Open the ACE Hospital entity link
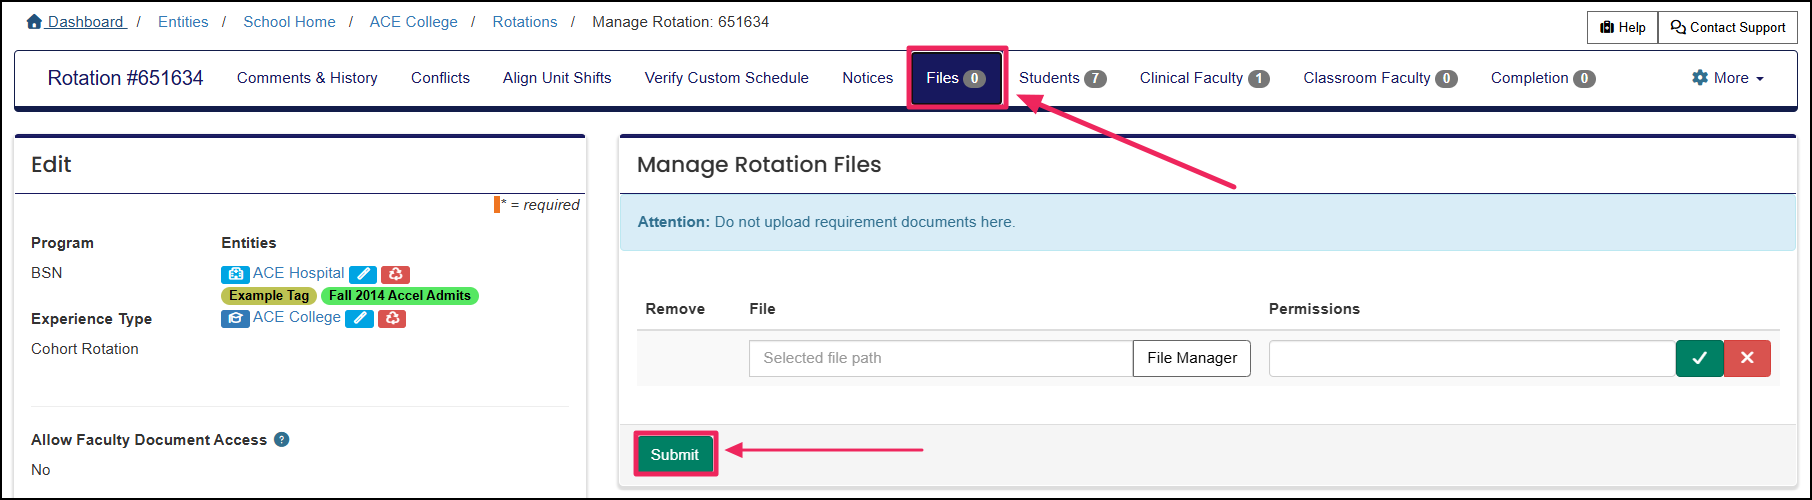Screen dimensions: 1812x500 click(298, 273)
